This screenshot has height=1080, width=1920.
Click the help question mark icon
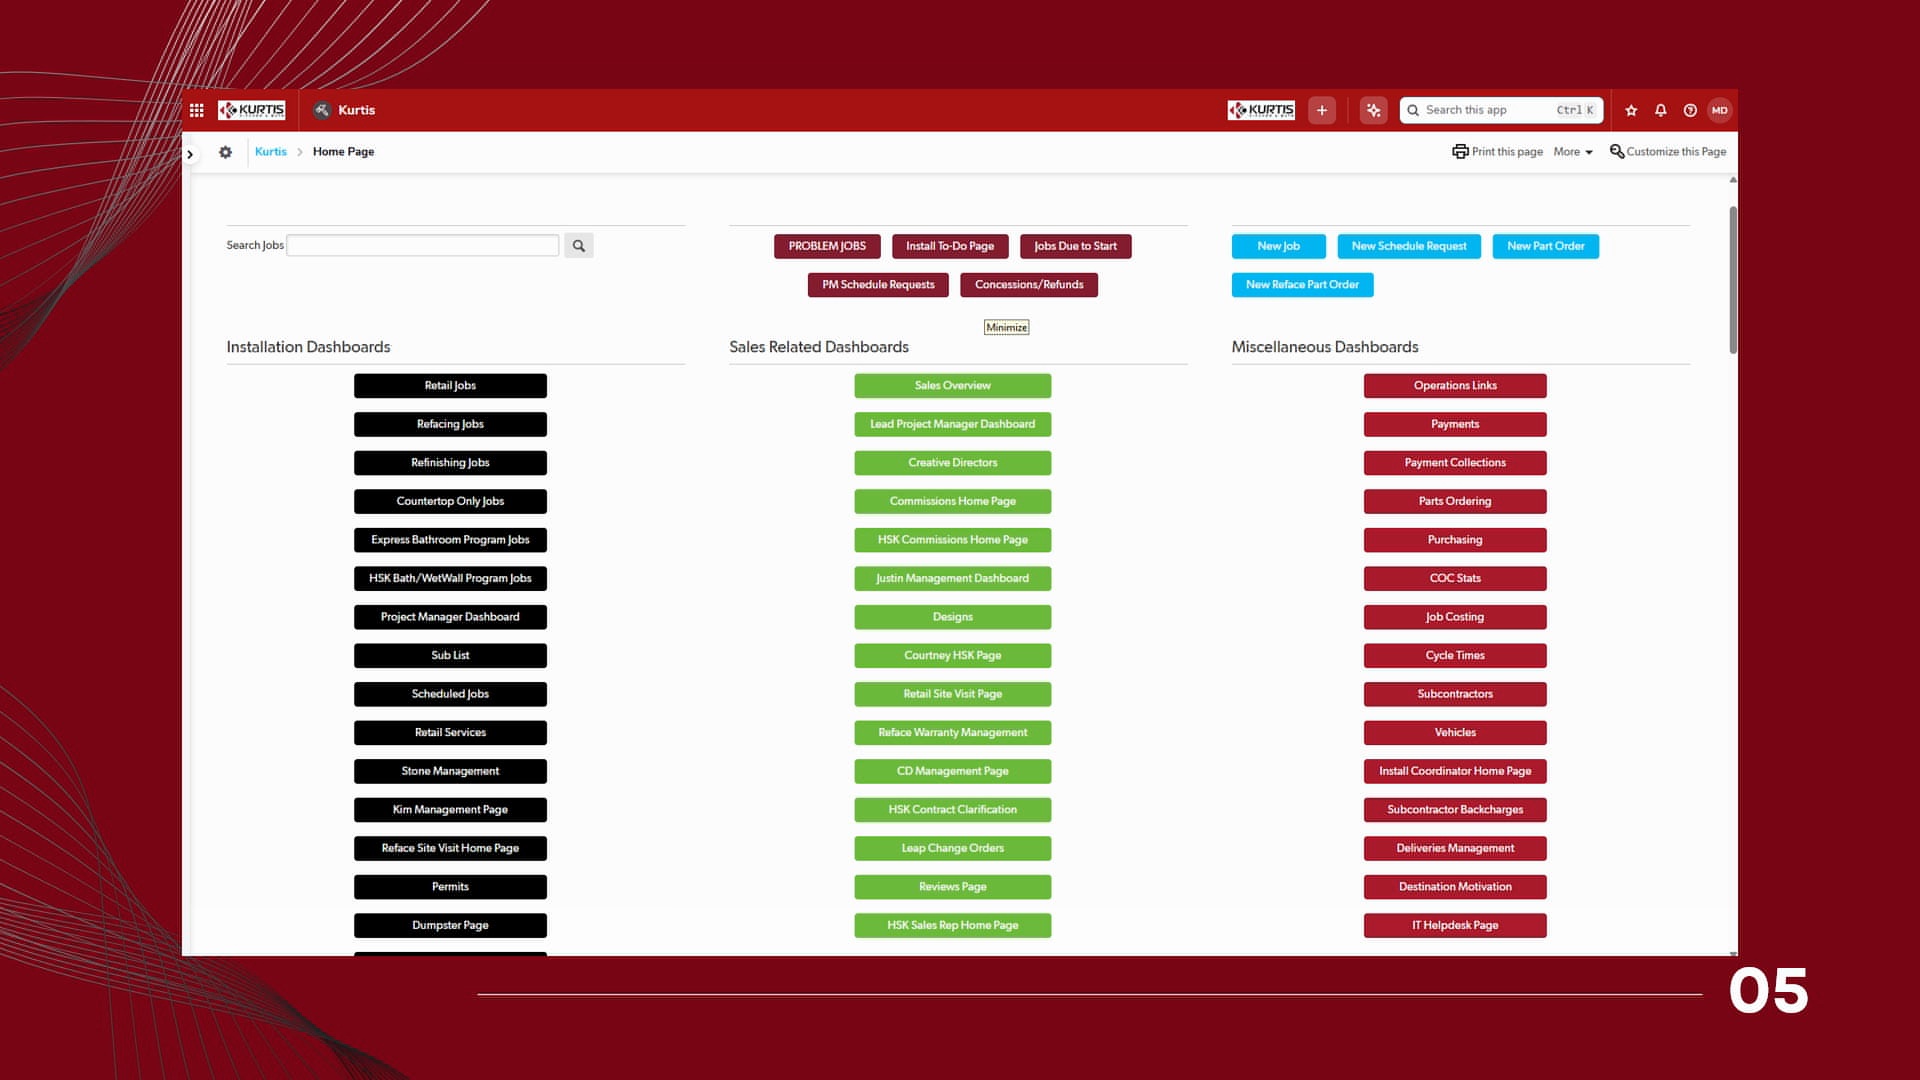pyautogui.click(x=1690, y=110)
